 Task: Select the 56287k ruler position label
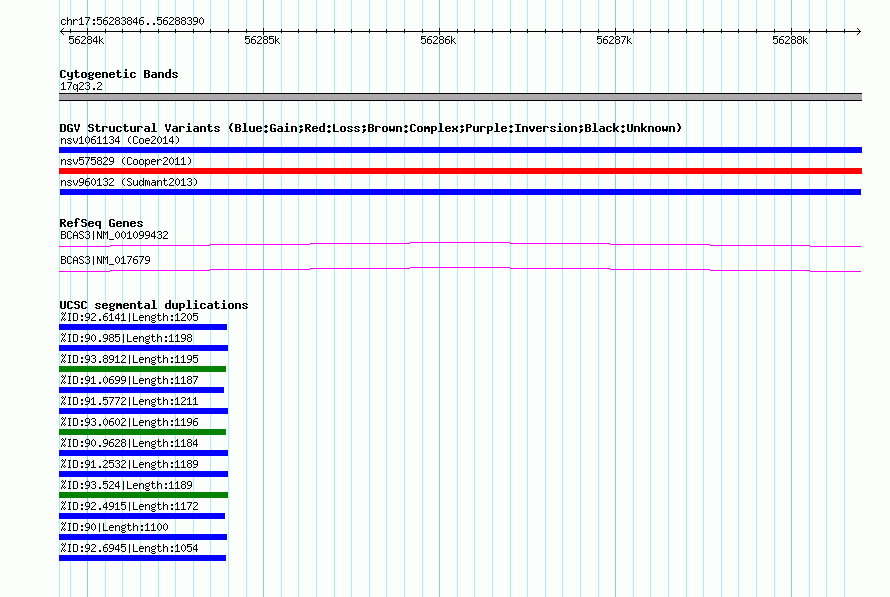pyautogui.click(x=614, y=40)
